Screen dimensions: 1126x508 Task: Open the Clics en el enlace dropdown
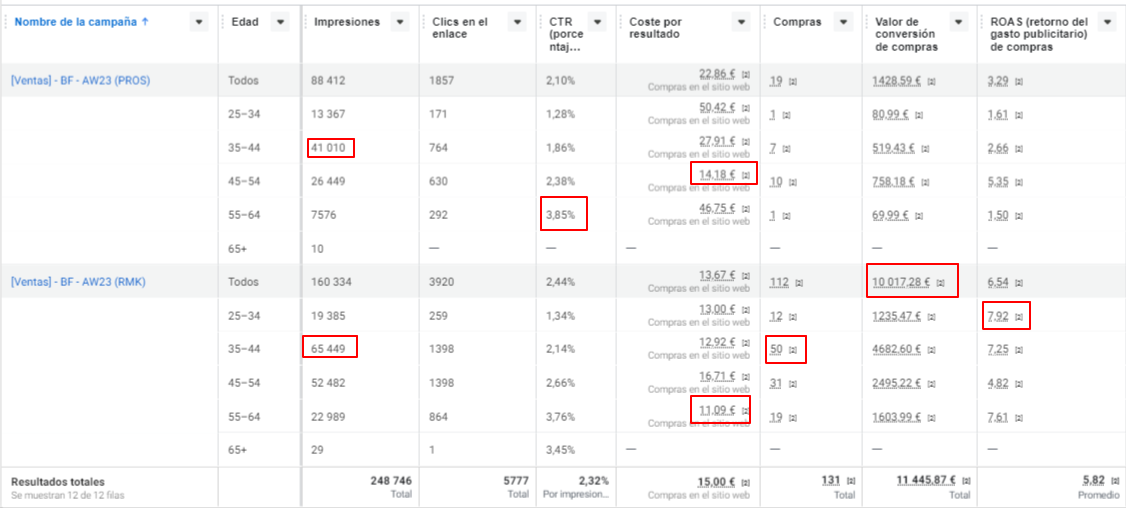pos(517,22)
